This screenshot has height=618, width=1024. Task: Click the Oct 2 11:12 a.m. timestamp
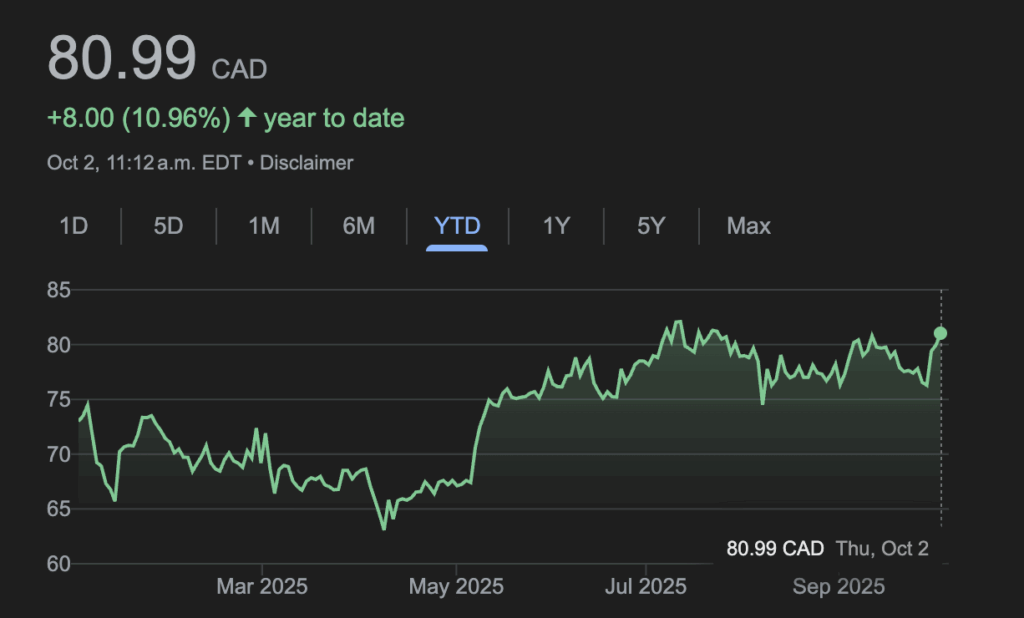pos(144,162)
